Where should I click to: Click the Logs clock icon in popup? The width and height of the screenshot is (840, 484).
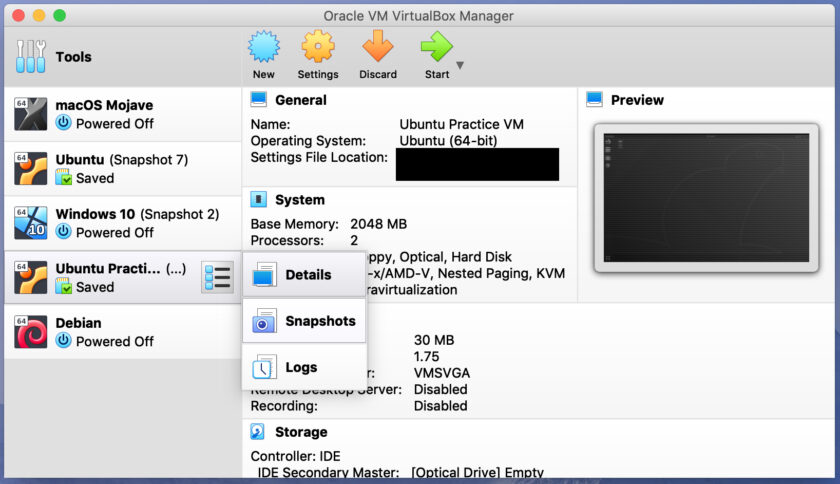coord(264,367)
